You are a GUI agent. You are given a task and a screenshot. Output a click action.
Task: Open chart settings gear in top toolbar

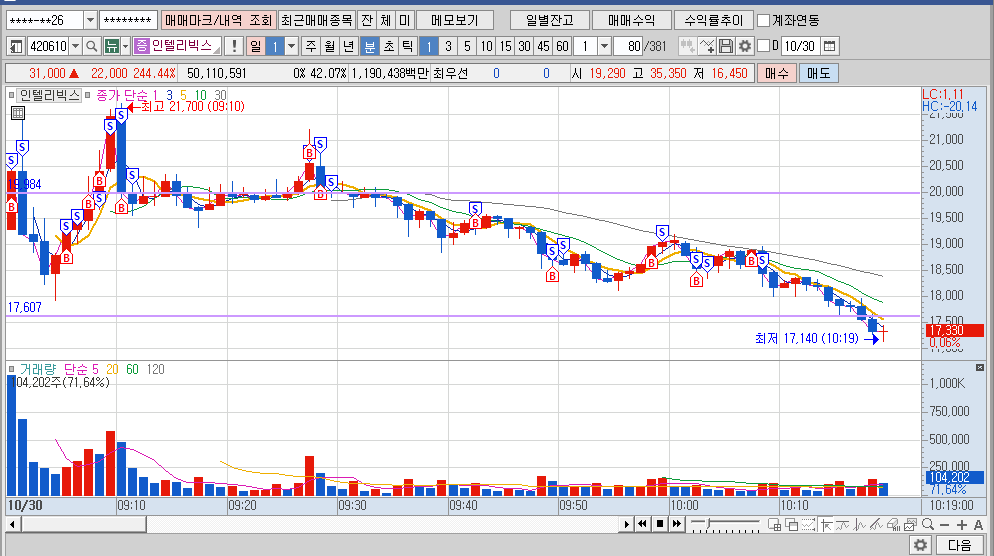pos(745,46)
